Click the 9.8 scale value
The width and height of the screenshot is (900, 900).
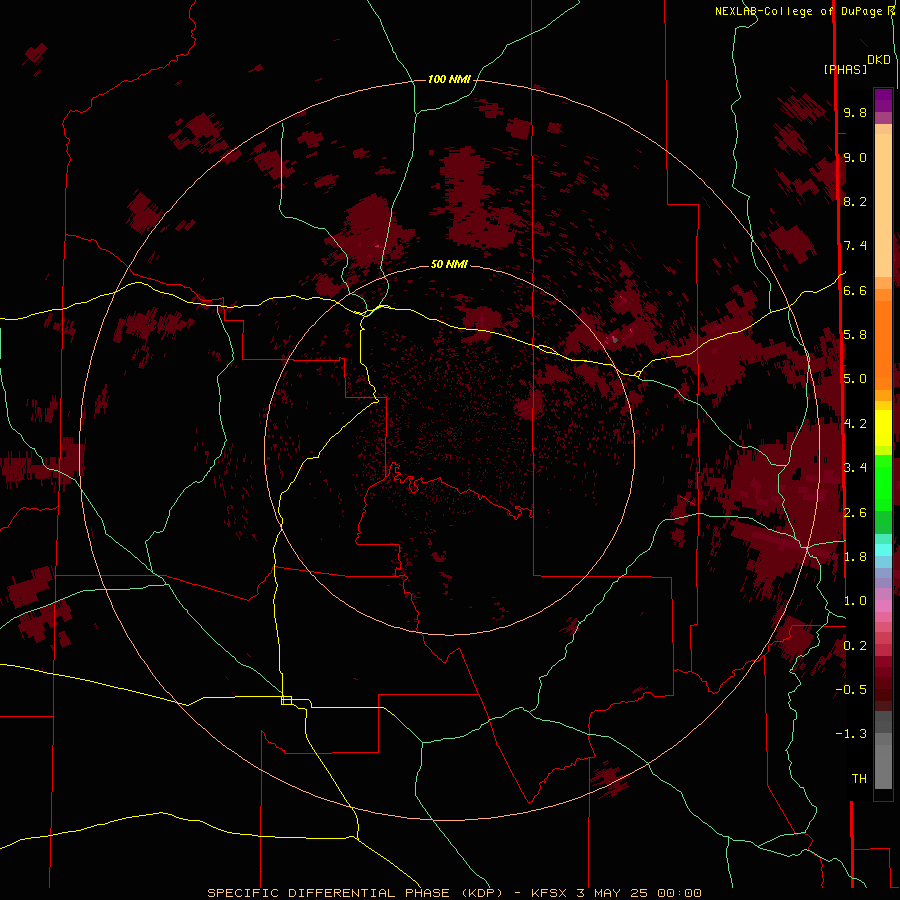pos(855,112)
